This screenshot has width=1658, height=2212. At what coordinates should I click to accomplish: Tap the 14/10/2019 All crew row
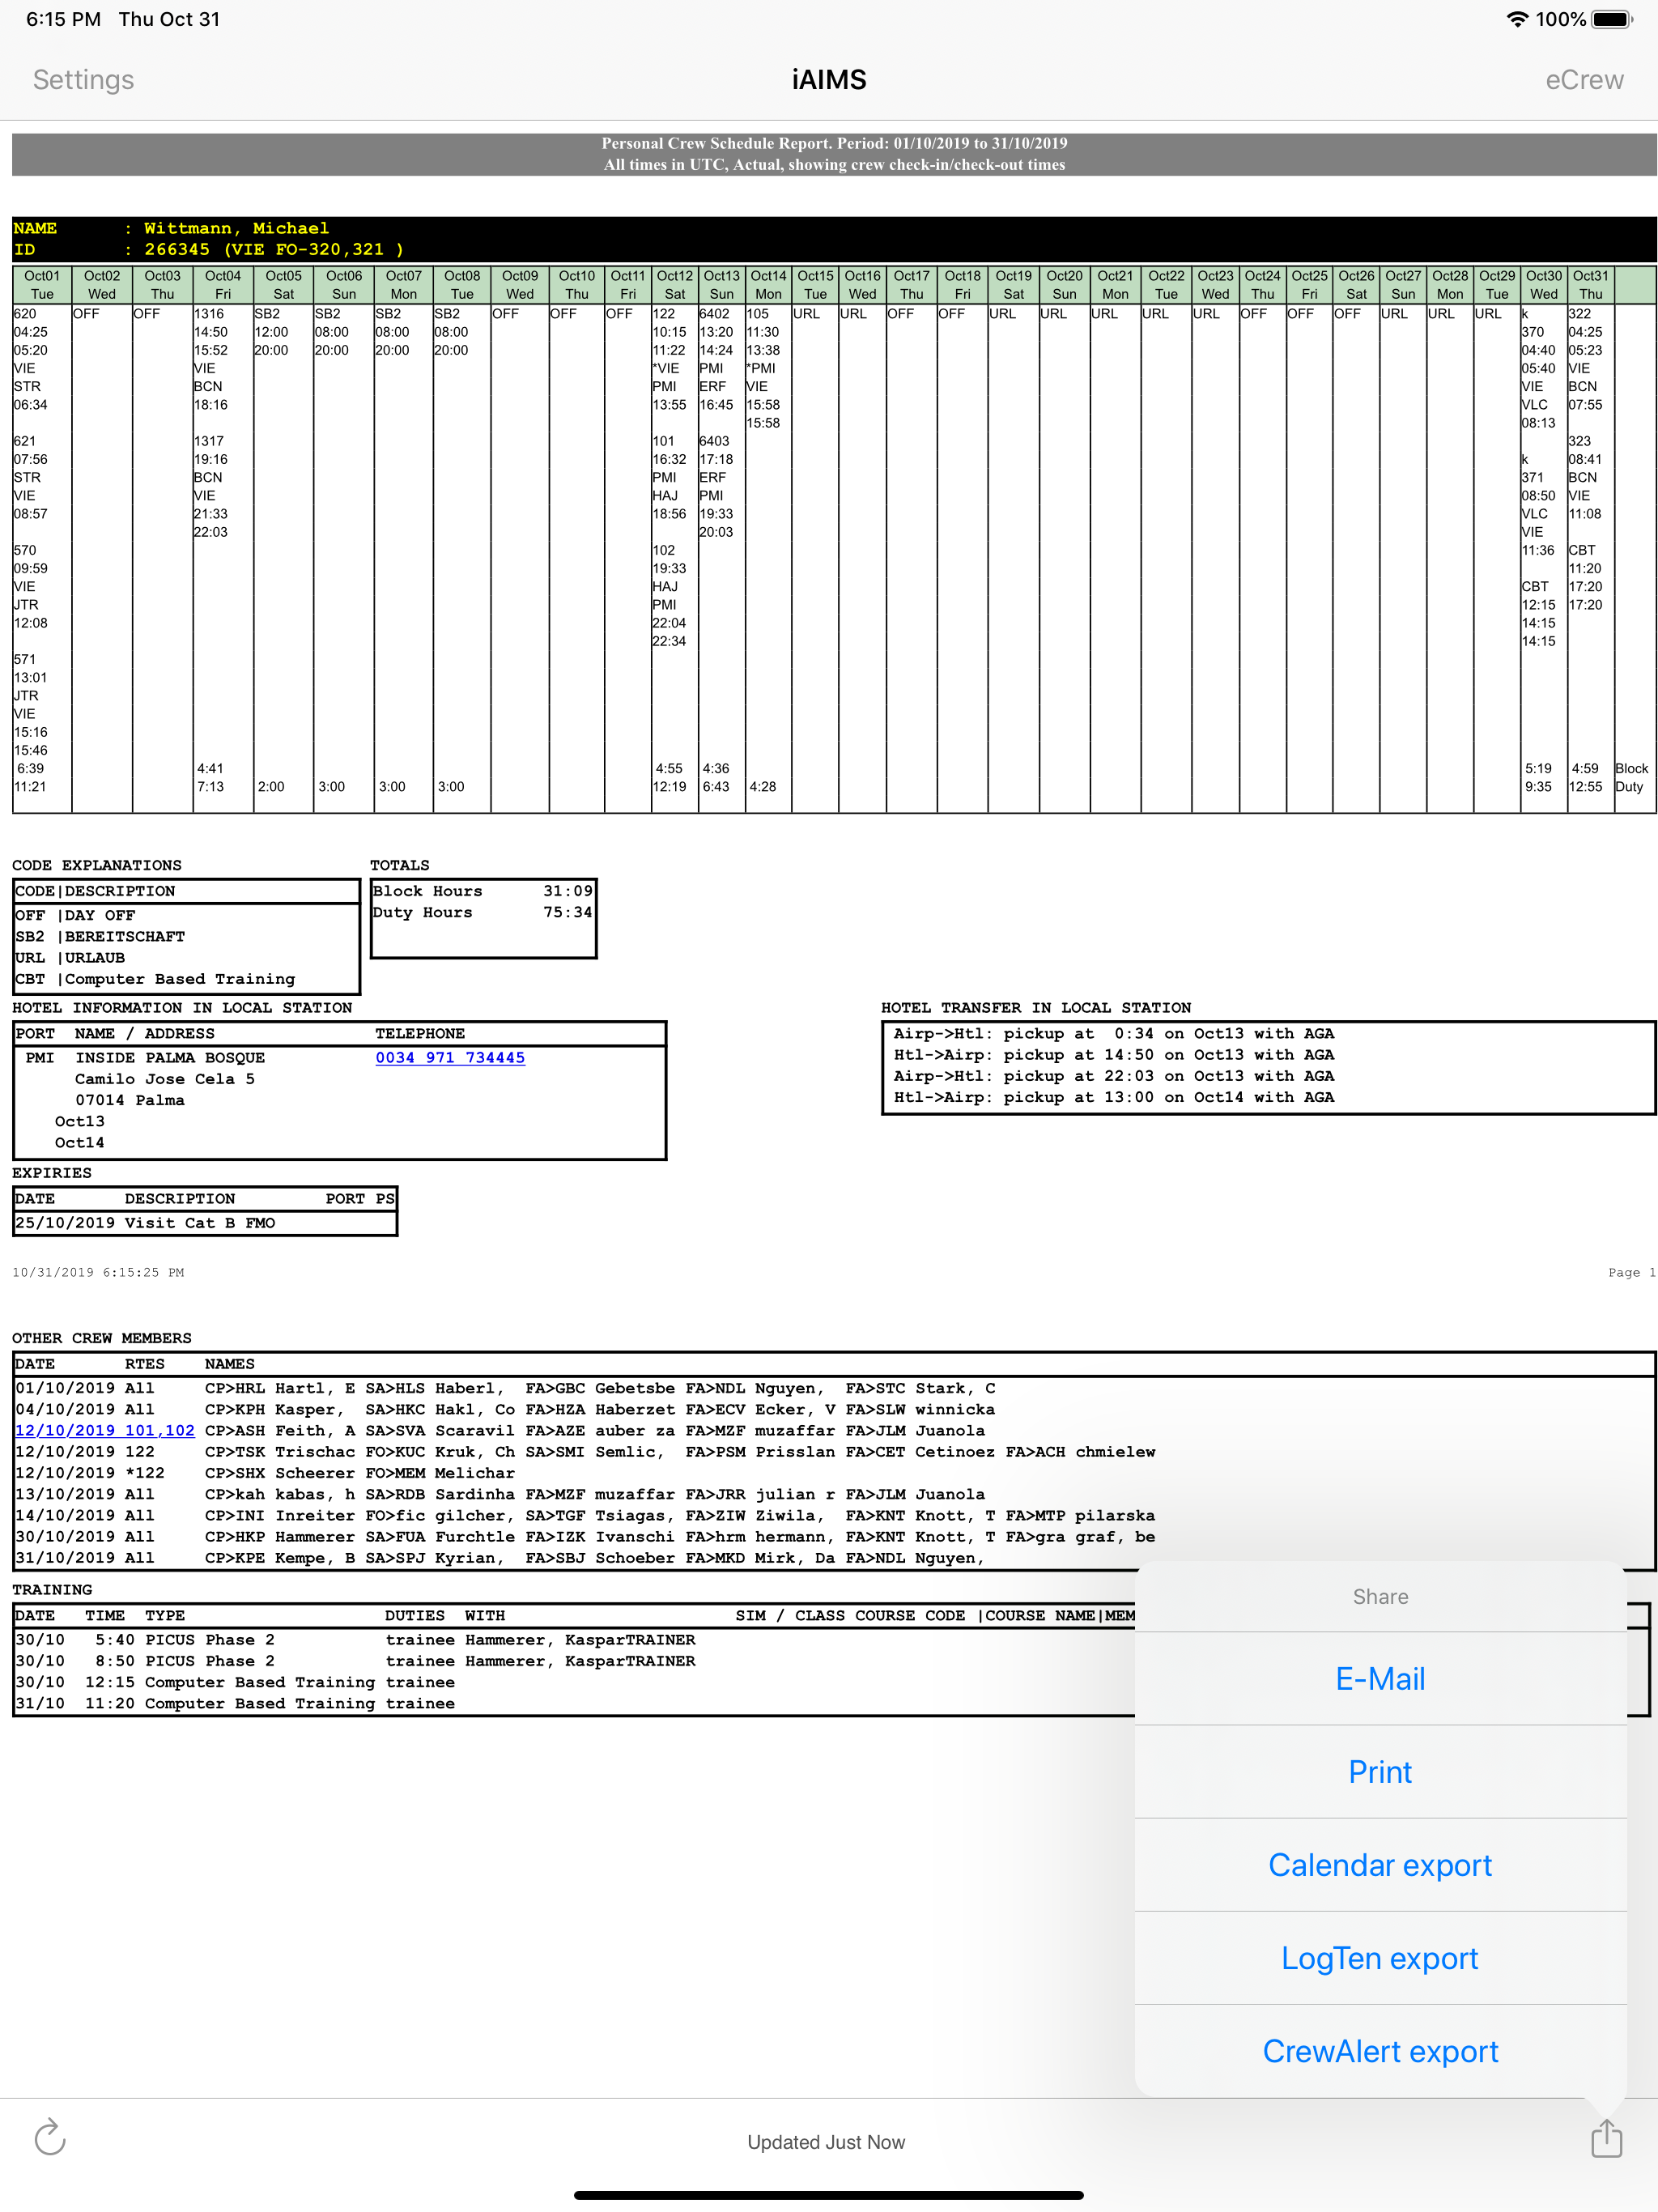(x=585, y=1516)
